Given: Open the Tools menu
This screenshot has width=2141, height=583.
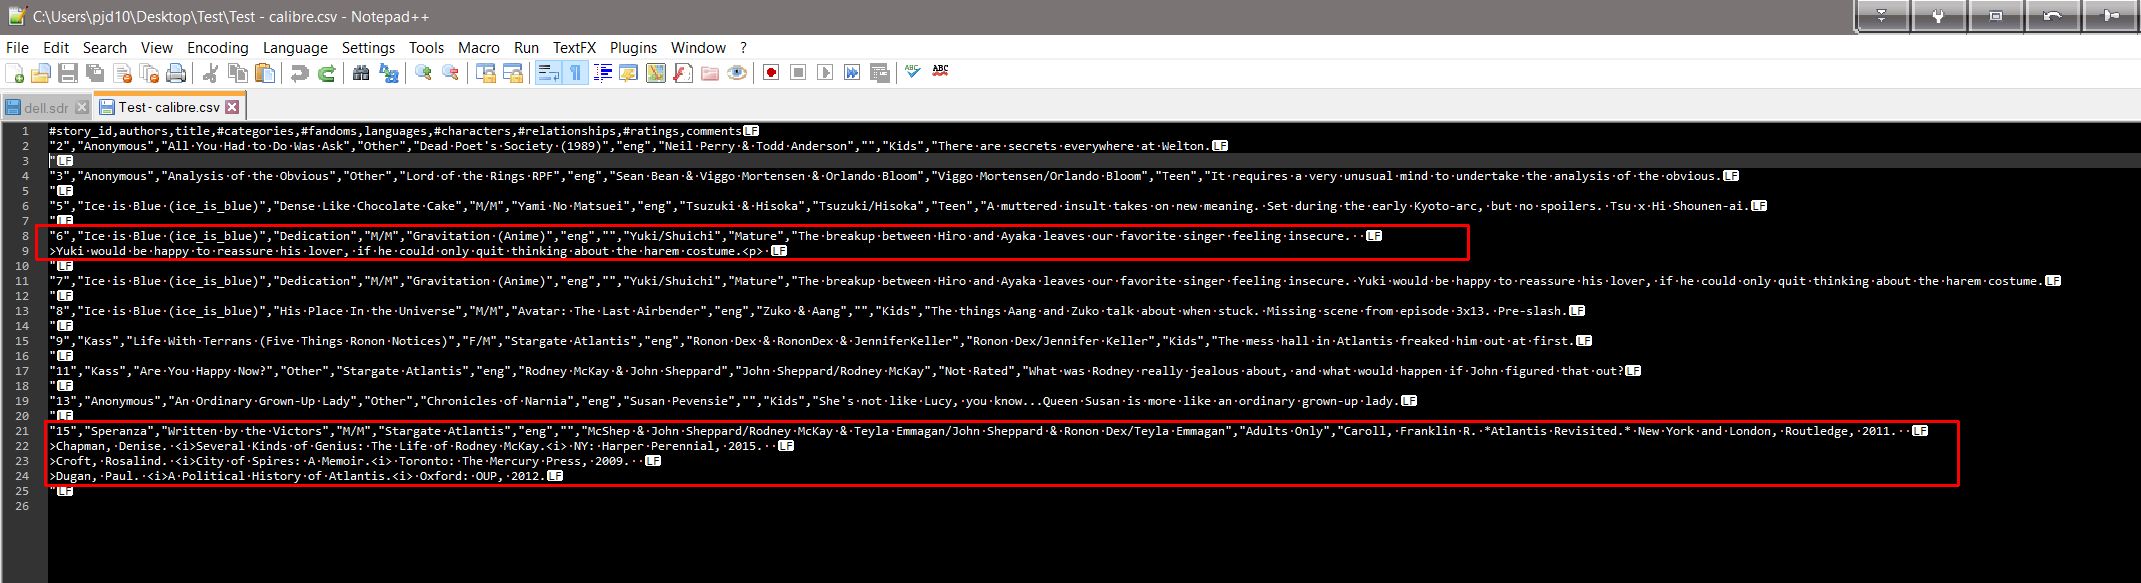Looking at the screenshot, I should (x=426, y=47).
